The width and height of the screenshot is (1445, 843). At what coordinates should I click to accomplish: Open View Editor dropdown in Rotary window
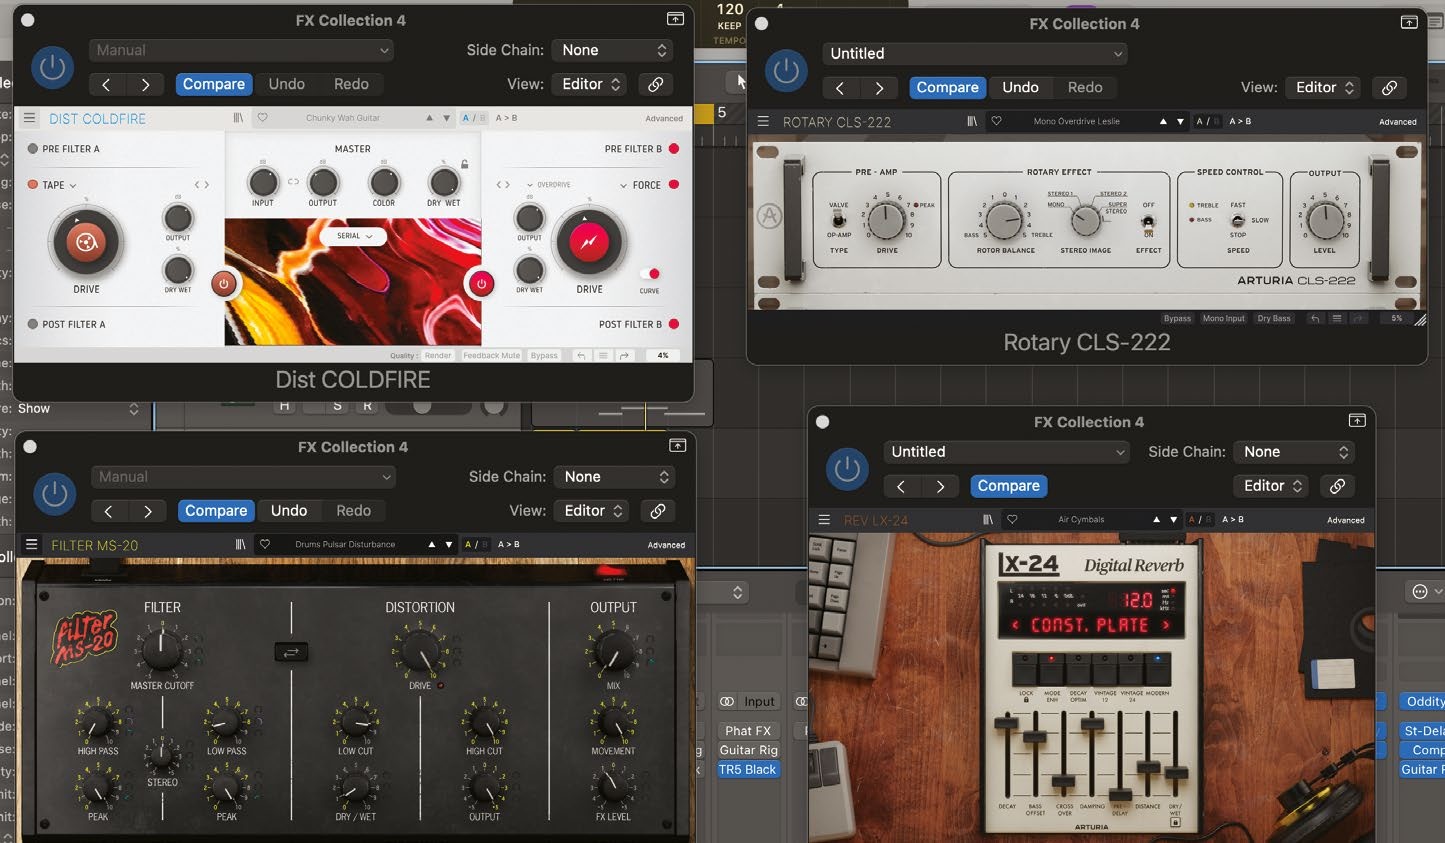click(1325, 88)
